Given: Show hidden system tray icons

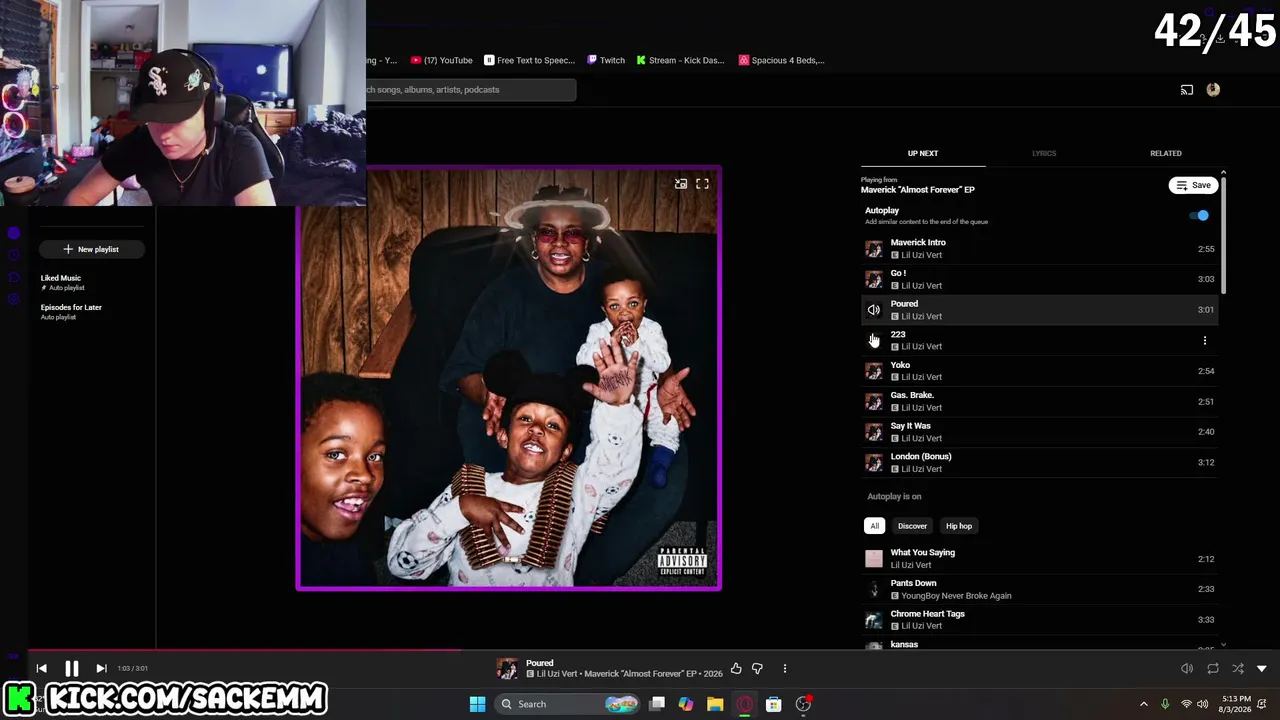Looking at the screenshot, I should pos(1144,704).
